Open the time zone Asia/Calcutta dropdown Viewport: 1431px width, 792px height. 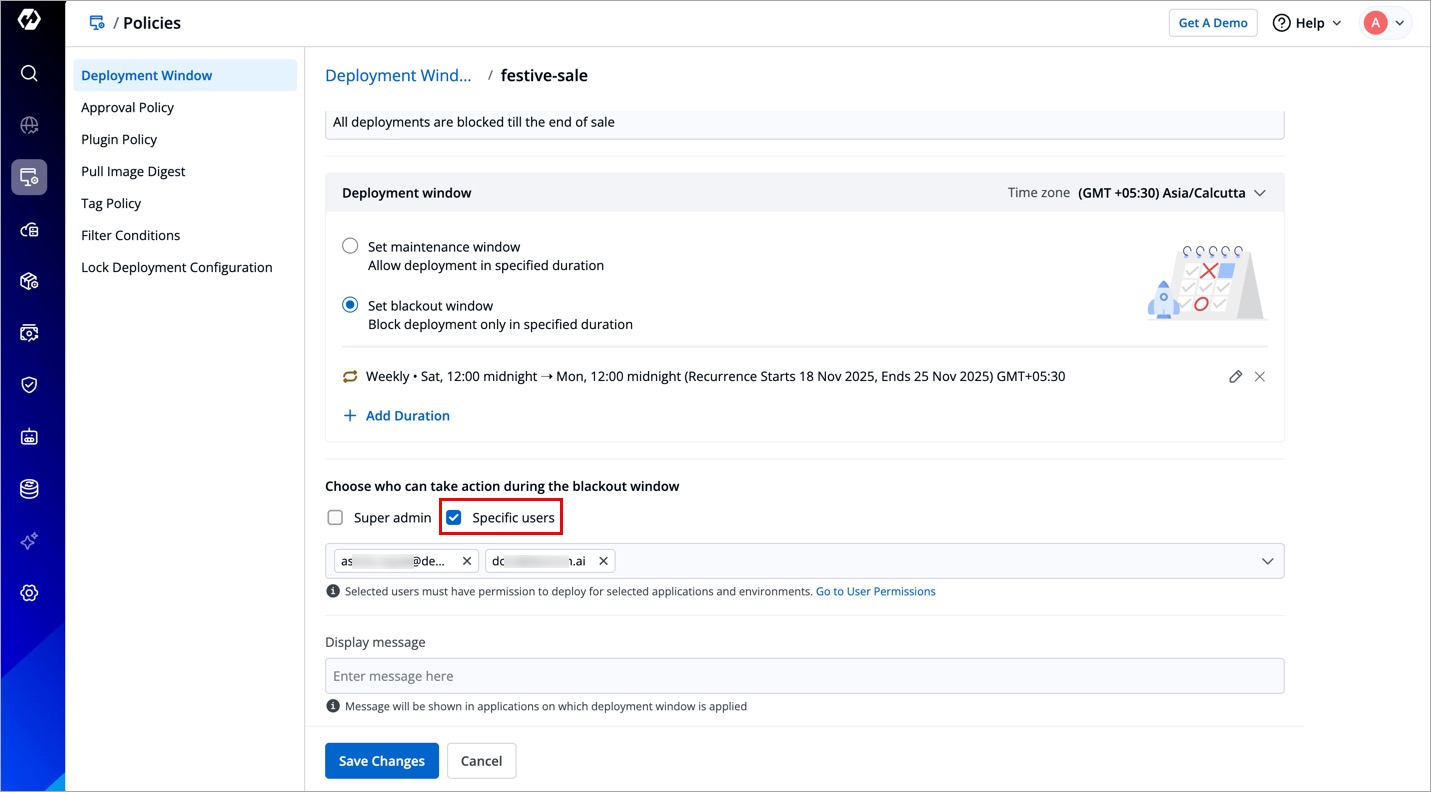click(x=1172, y=193)
